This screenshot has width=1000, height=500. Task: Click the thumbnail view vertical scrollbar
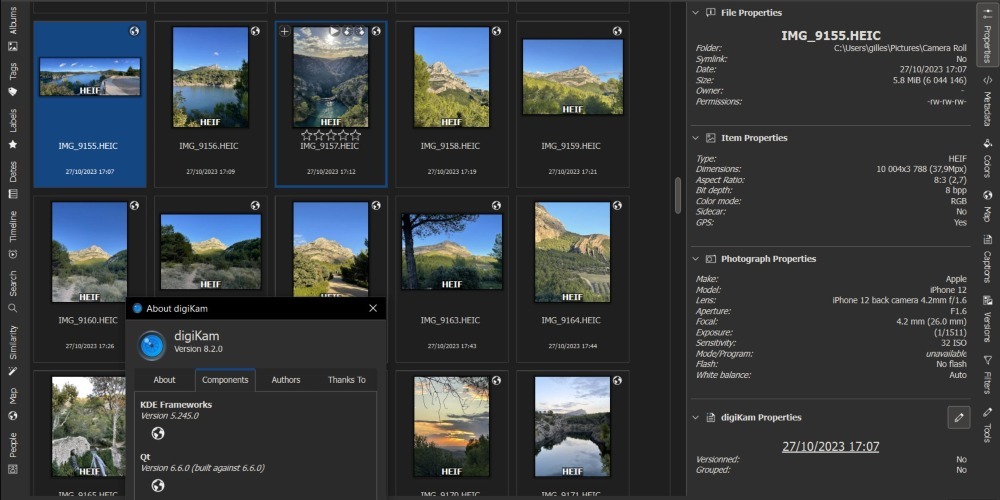pyautogui.click(x=678, y=196)
